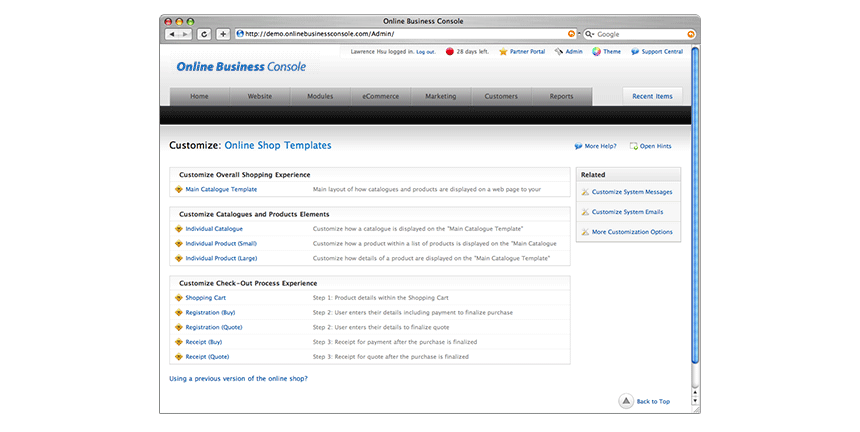
Task: Open the Theme color wheel icon
Action: pyautogui.click(x=596, y=51)
